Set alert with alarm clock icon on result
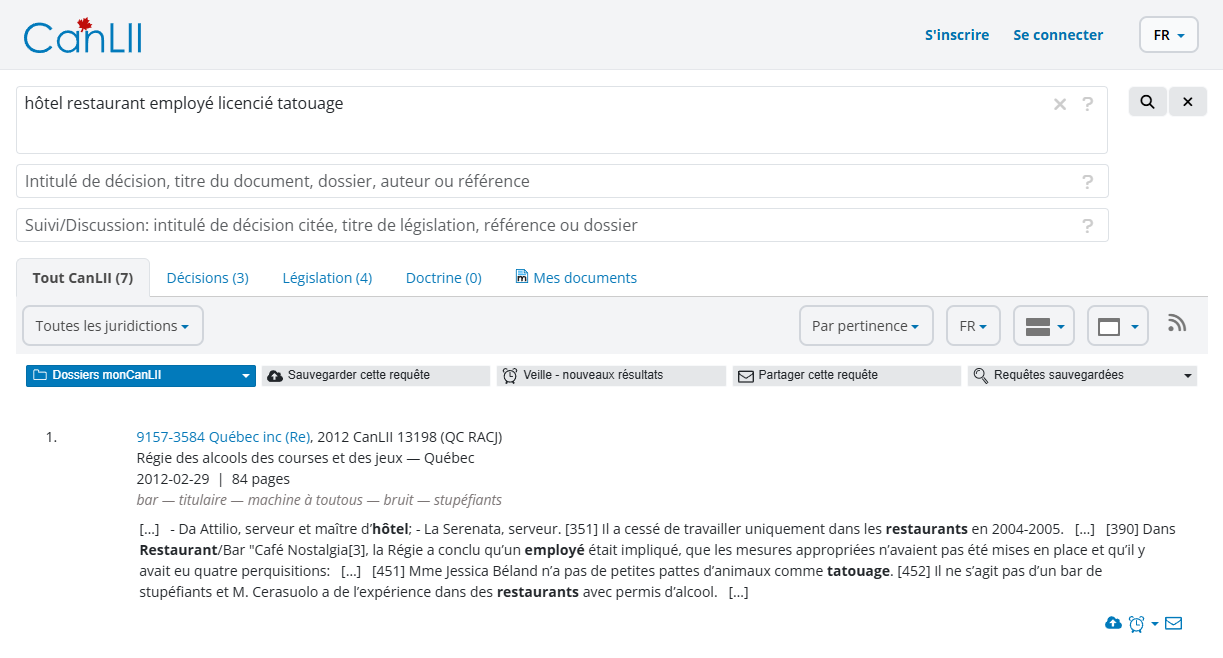 point(1137,623)
